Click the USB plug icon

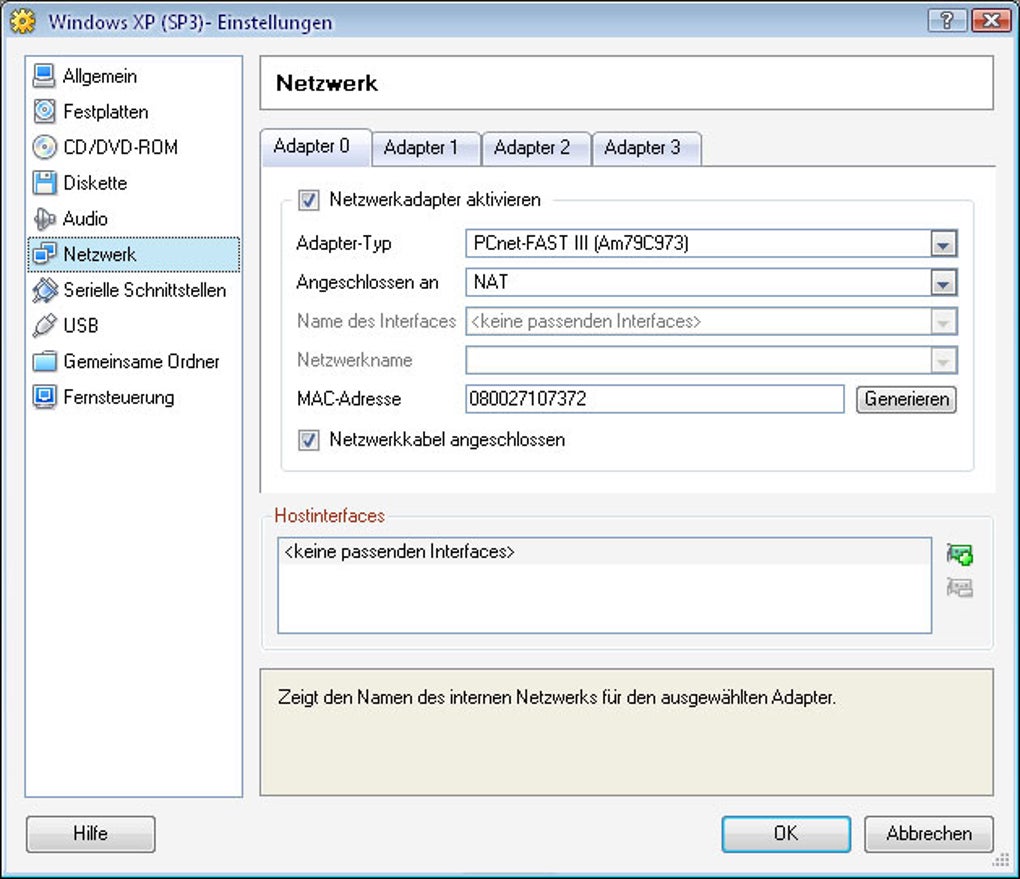(44, 326)
